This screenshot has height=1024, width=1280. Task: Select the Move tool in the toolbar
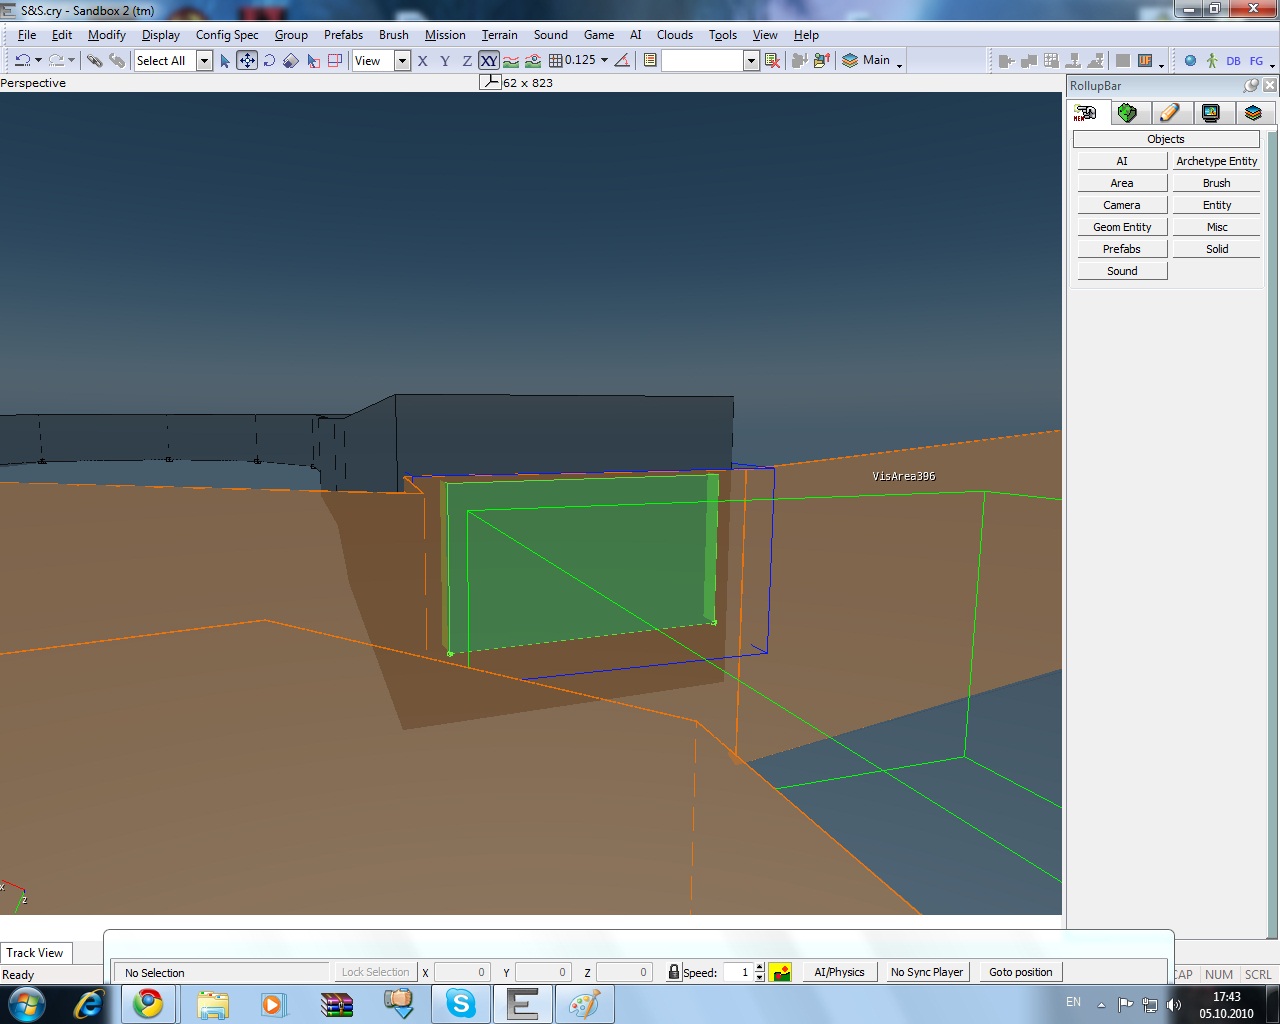[x=246, y=61]
